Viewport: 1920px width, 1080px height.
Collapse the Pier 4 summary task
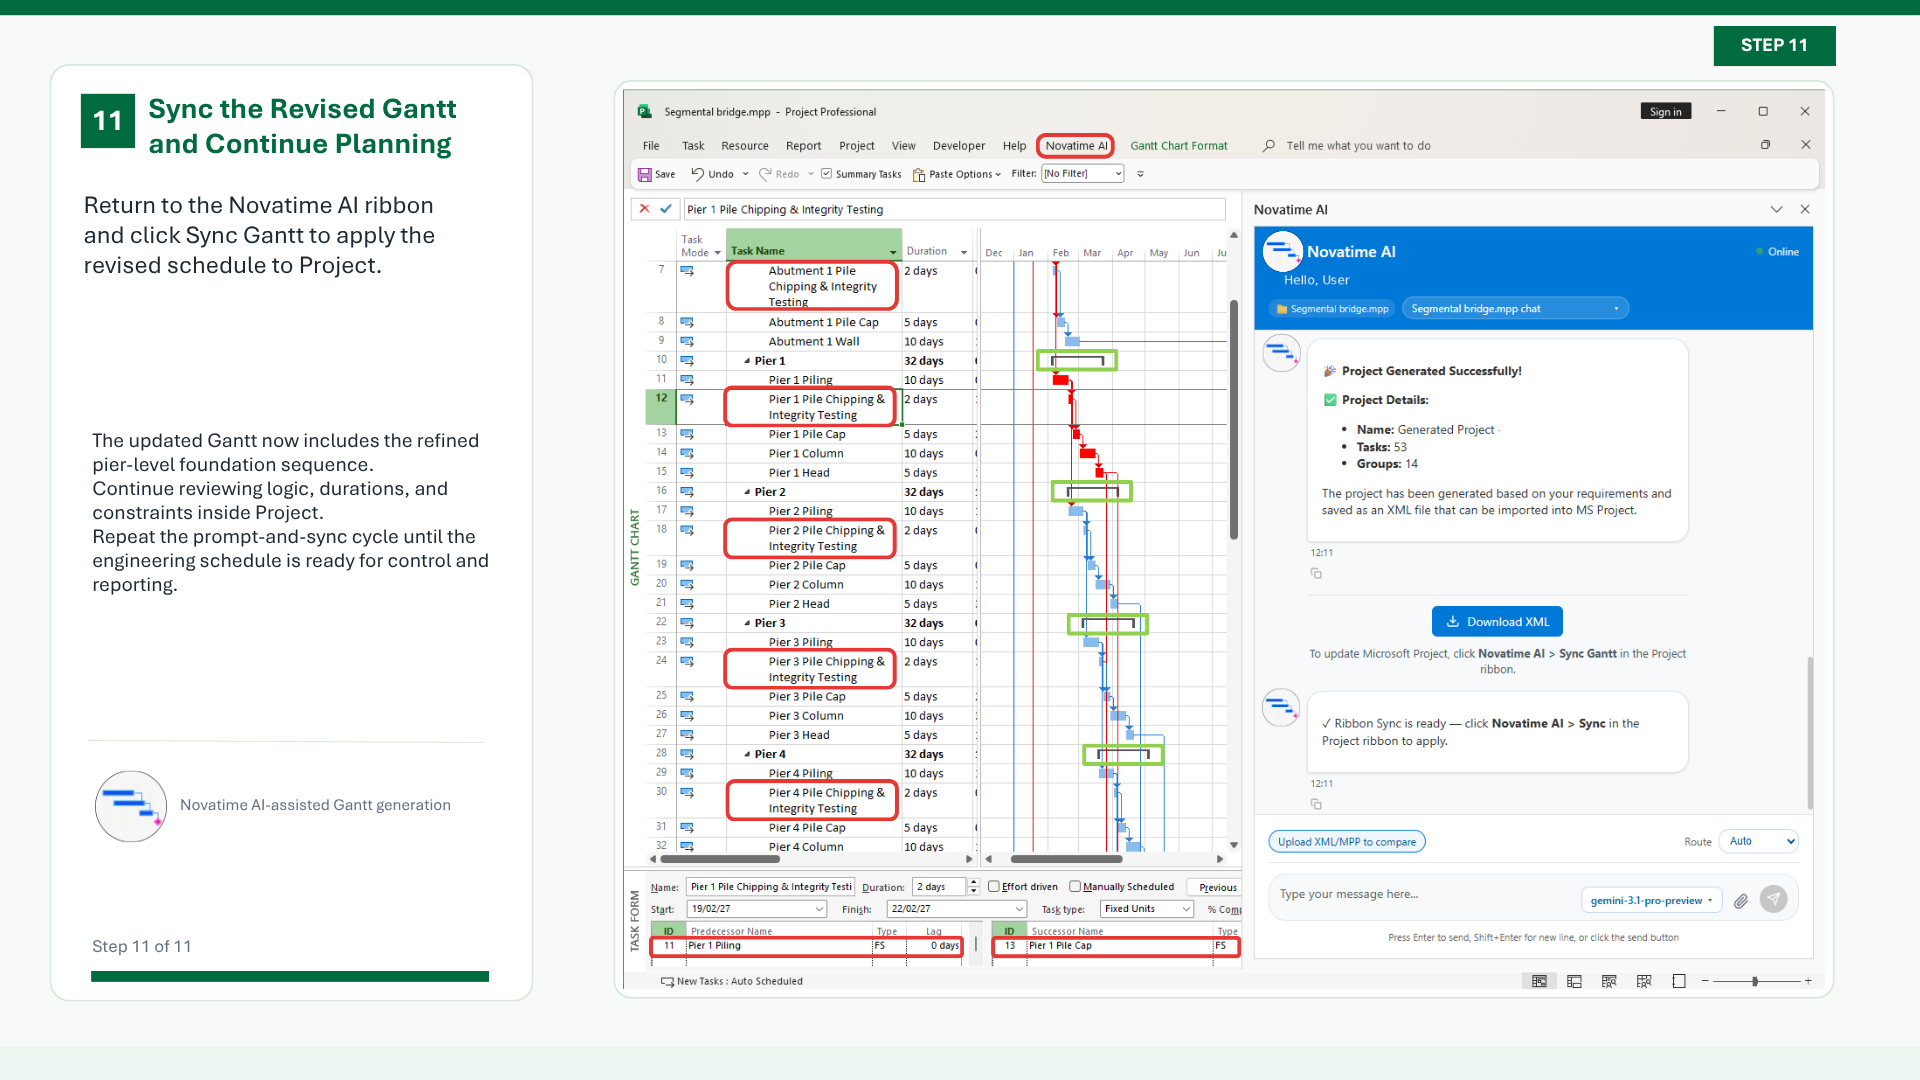[x=747, y=754]
